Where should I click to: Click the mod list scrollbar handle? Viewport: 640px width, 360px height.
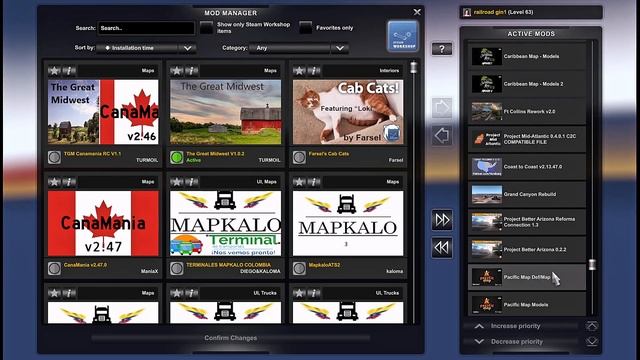click(413, 67)
